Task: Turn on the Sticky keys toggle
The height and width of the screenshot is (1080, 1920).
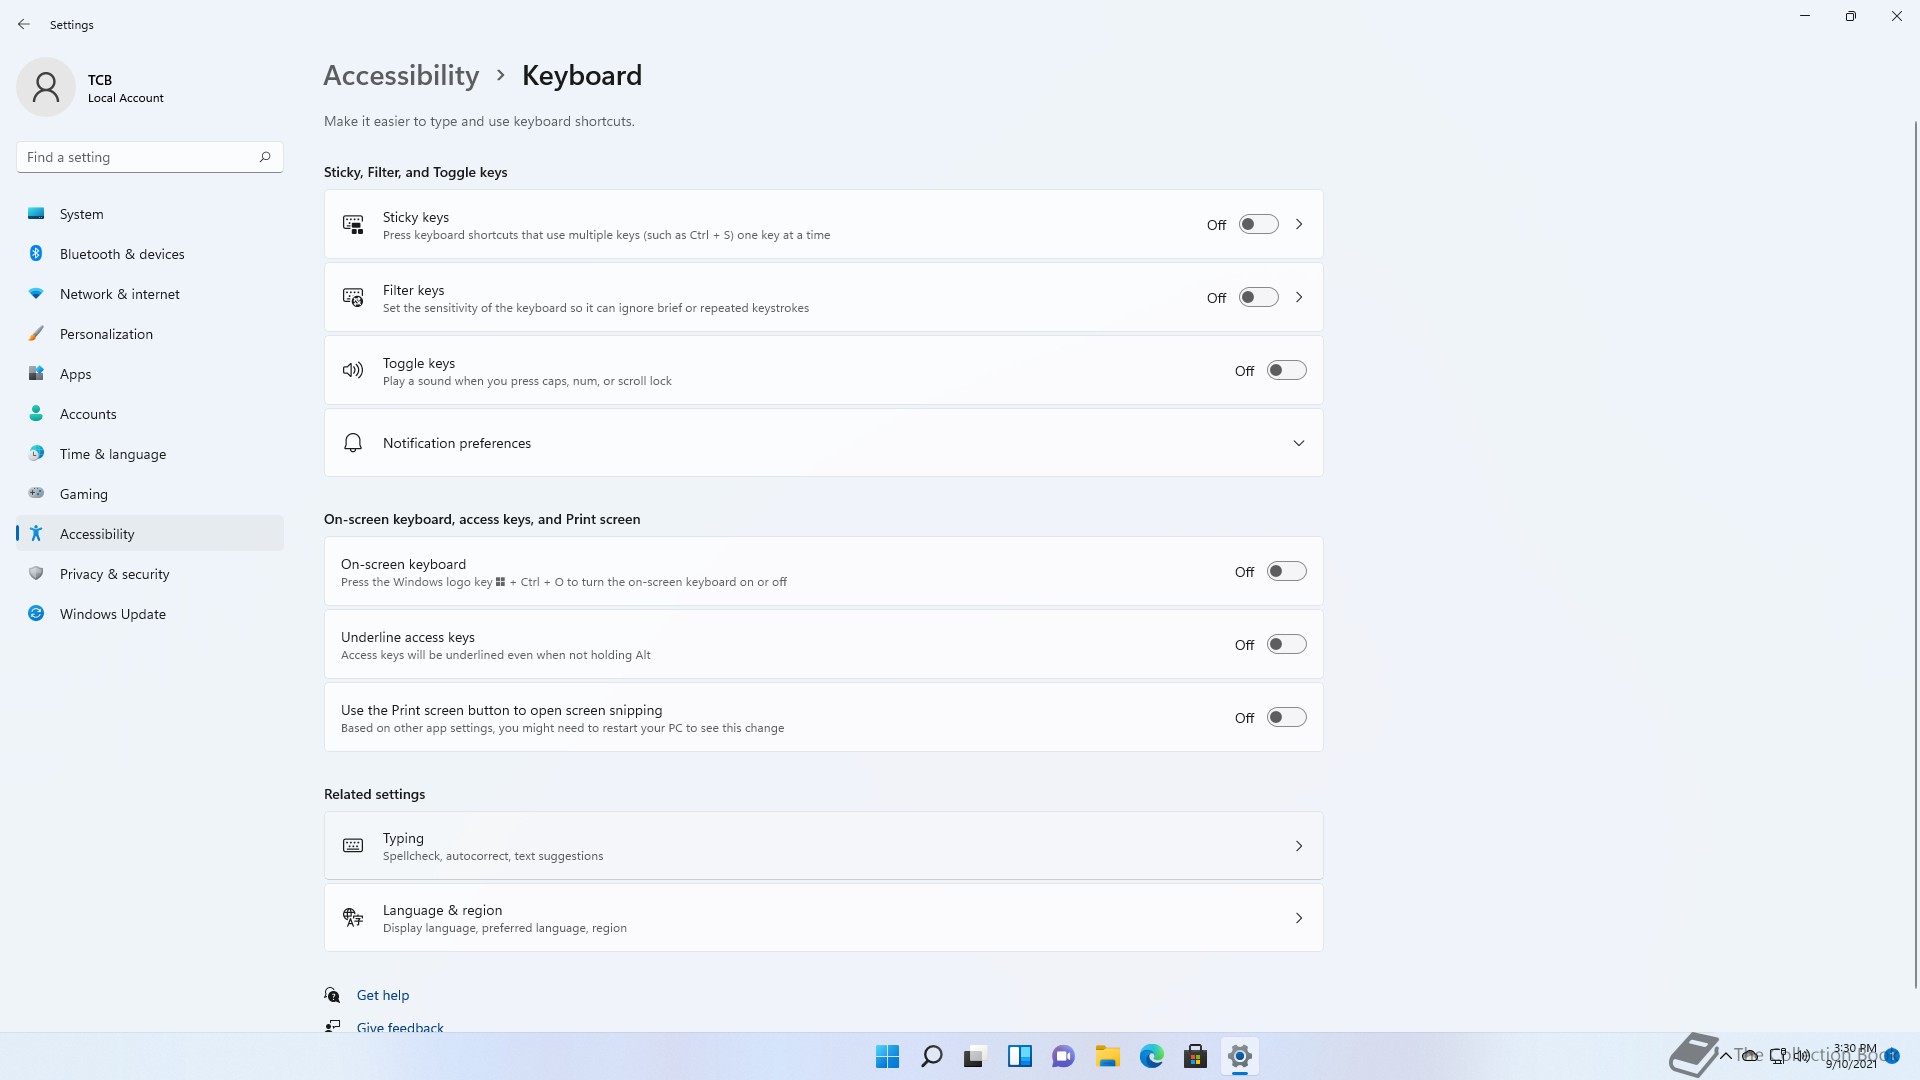Action: 1258,225
